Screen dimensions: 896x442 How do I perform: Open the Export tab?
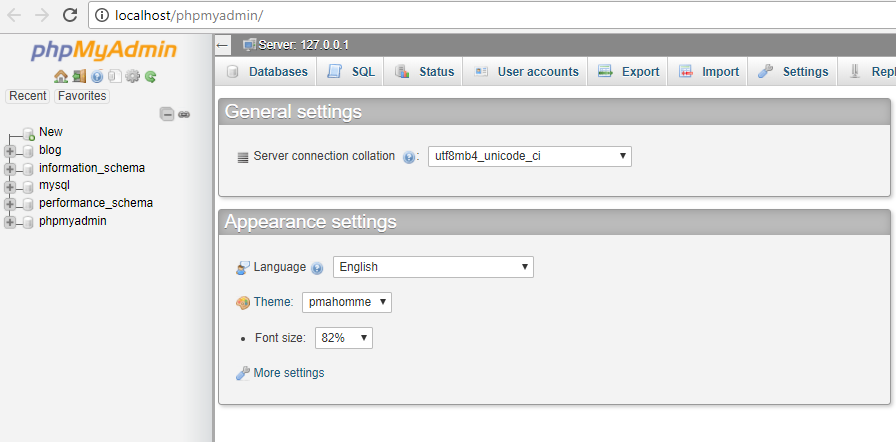click(x=628, y=72)
